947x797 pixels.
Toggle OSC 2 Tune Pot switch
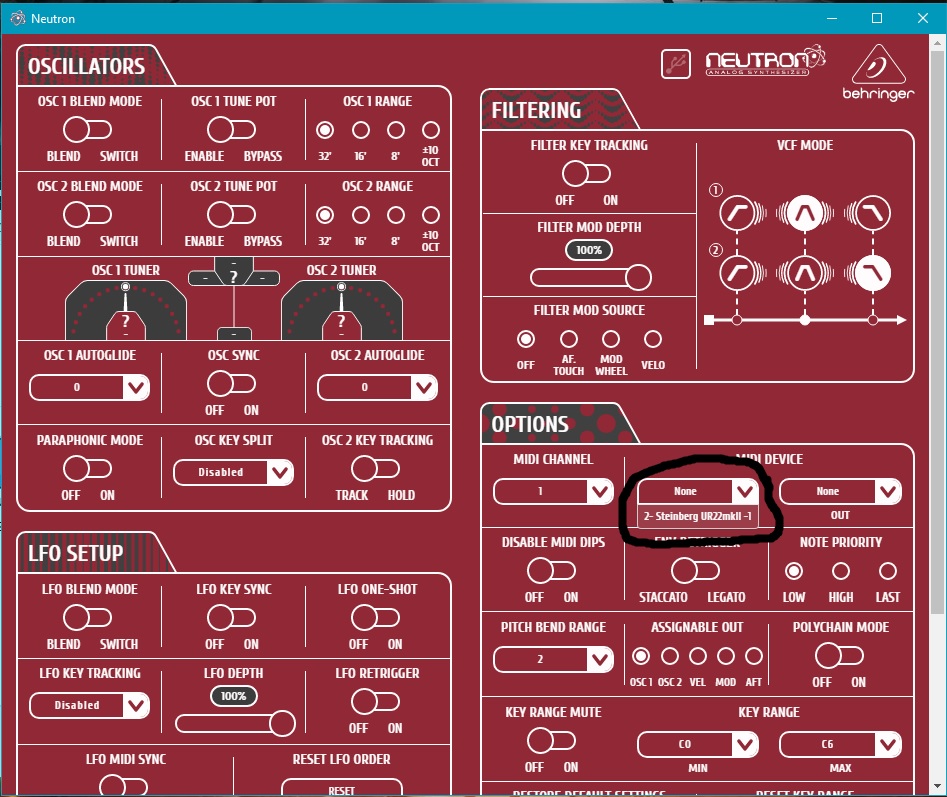(231, 214)
